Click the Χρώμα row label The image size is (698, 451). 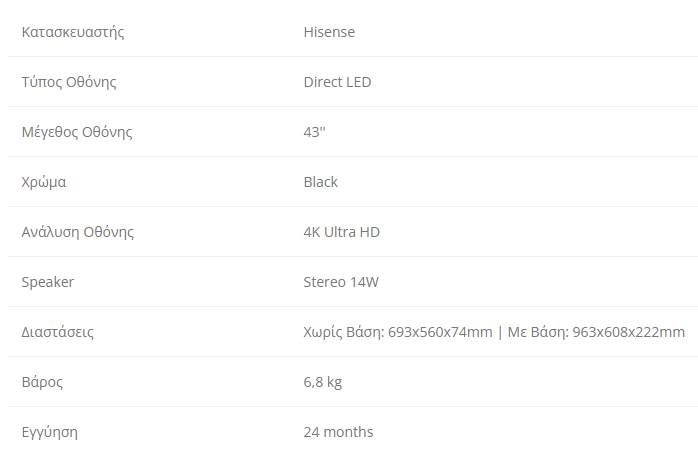[44, 182]
